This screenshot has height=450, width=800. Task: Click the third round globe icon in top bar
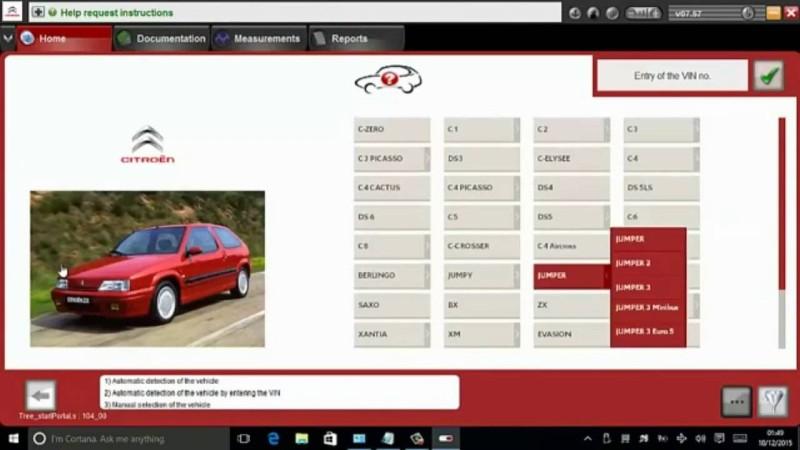612,13
